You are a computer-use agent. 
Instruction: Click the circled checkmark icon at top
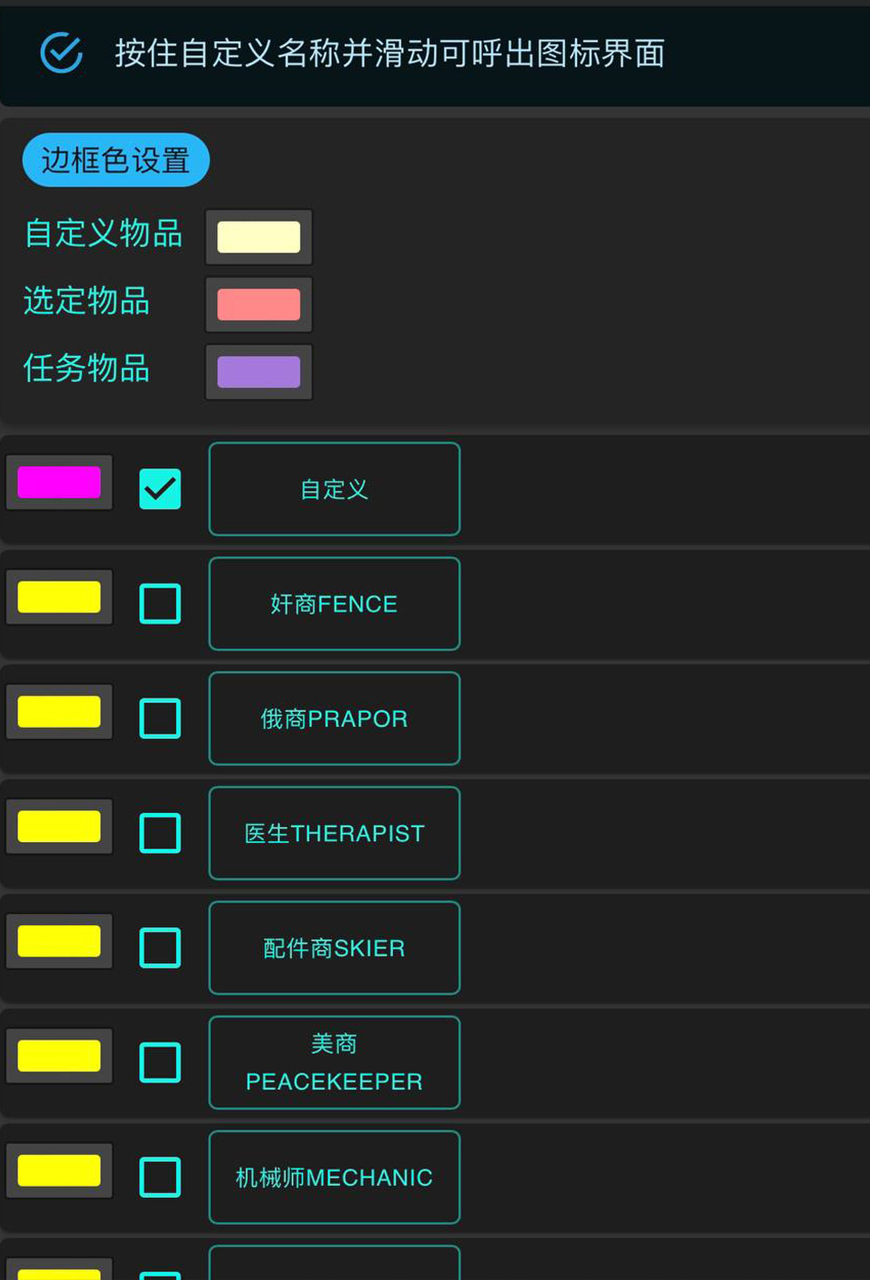pos(61,53)
